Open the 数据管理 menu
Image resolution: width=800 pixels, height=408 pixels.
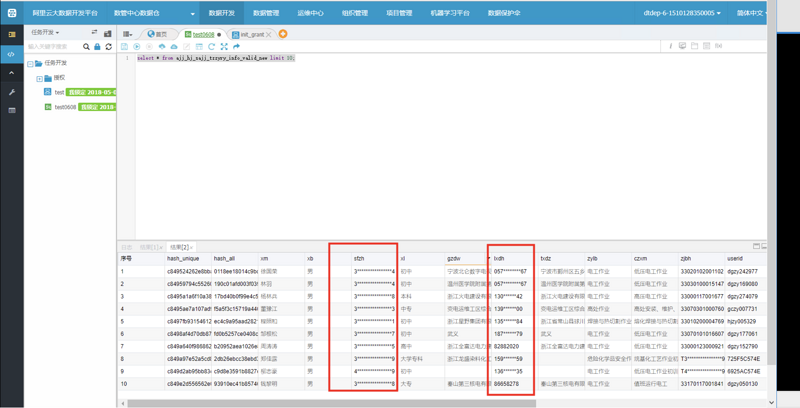point(266,13)
